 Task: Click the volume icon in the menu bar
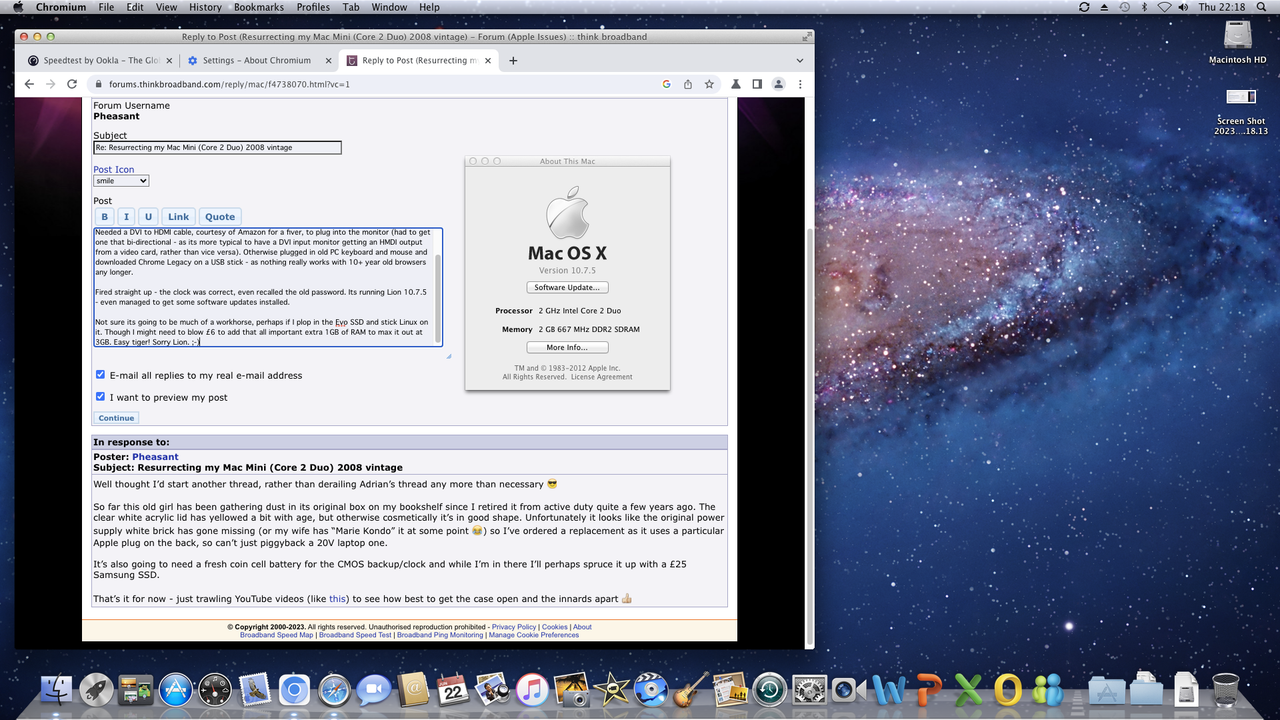click(x=1184, y=7)
